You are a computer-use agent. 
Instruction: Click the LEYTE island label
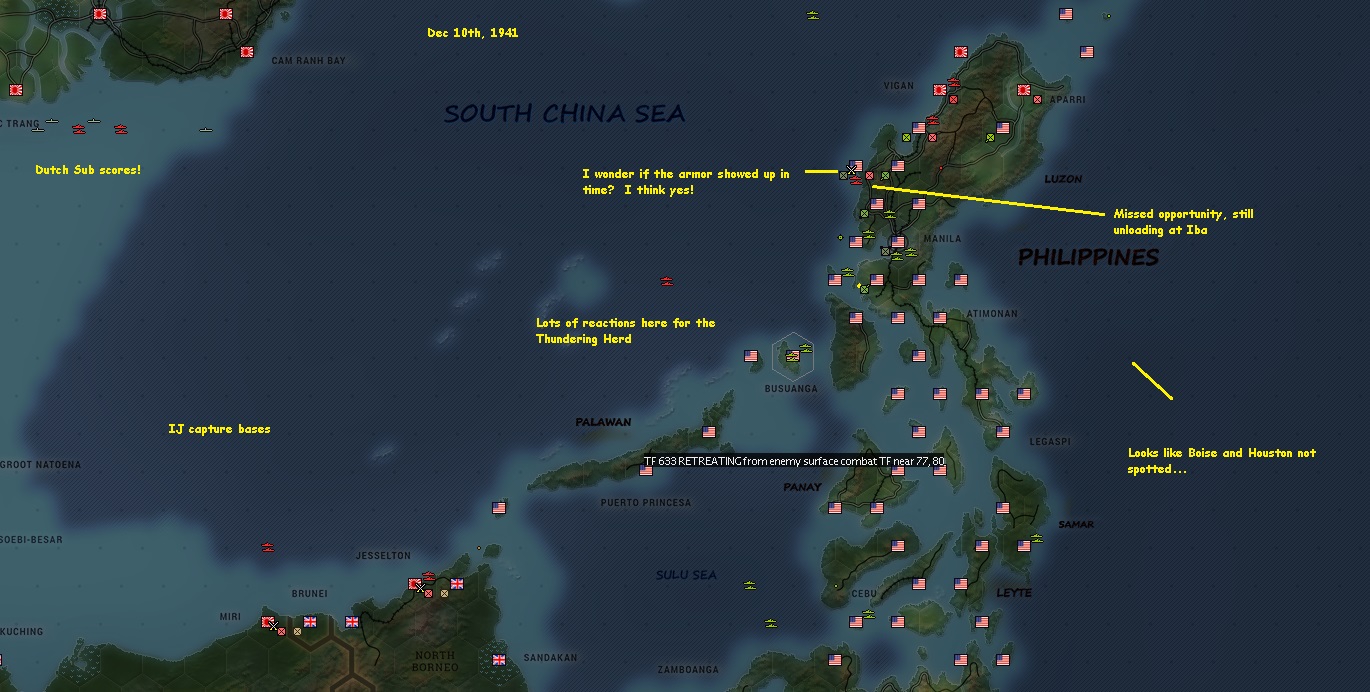1013,593
